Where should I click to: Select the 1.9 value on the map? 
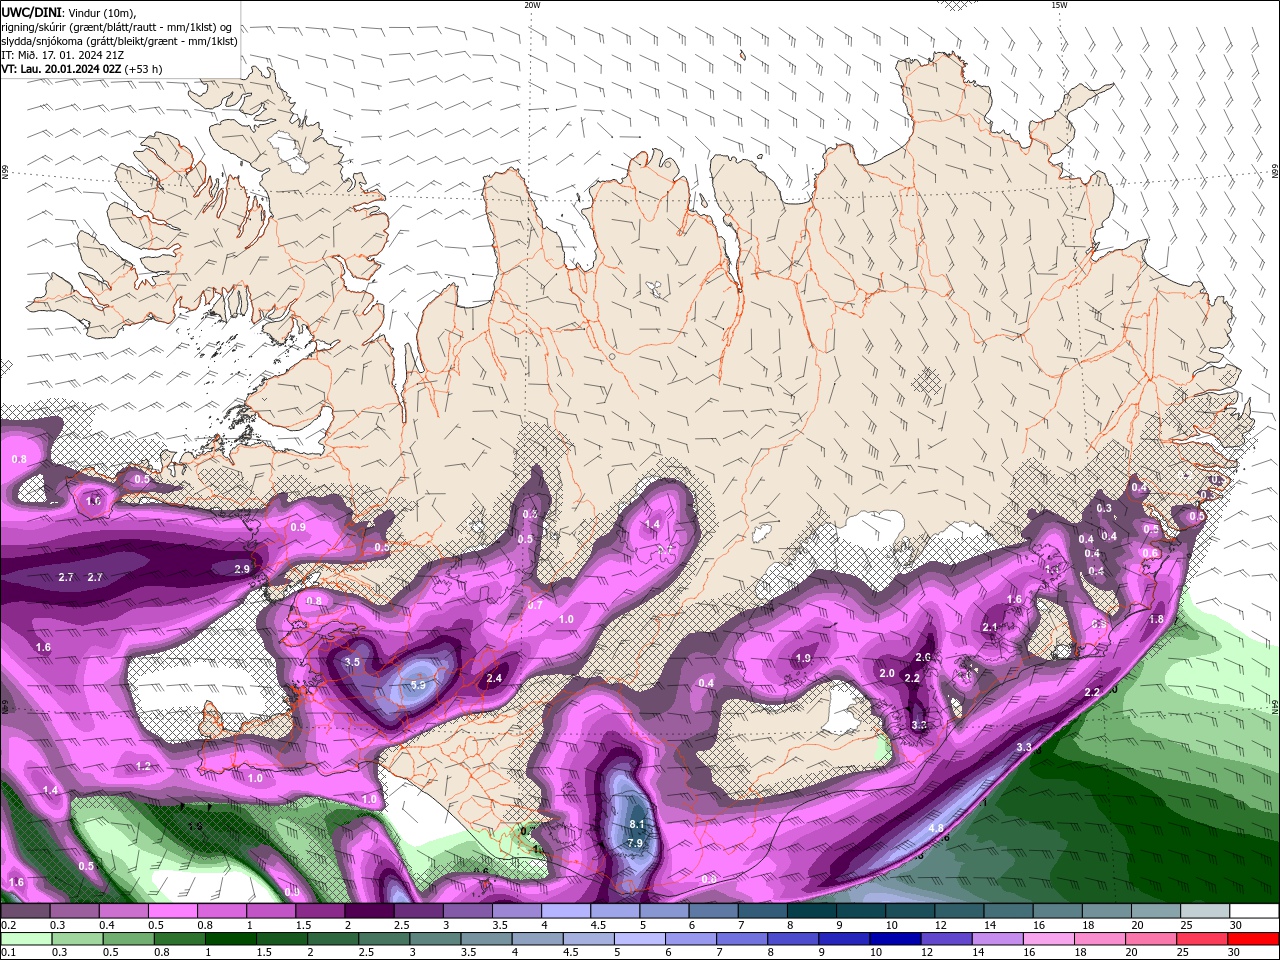point(803,659)
